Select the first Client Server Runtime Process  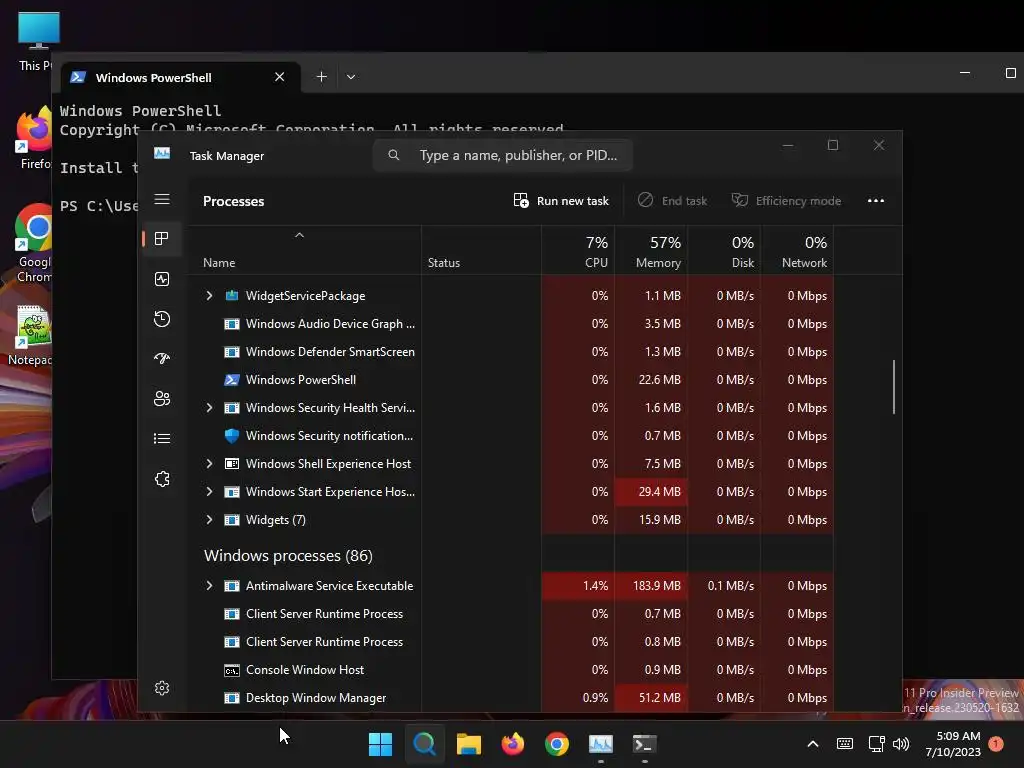511,614
